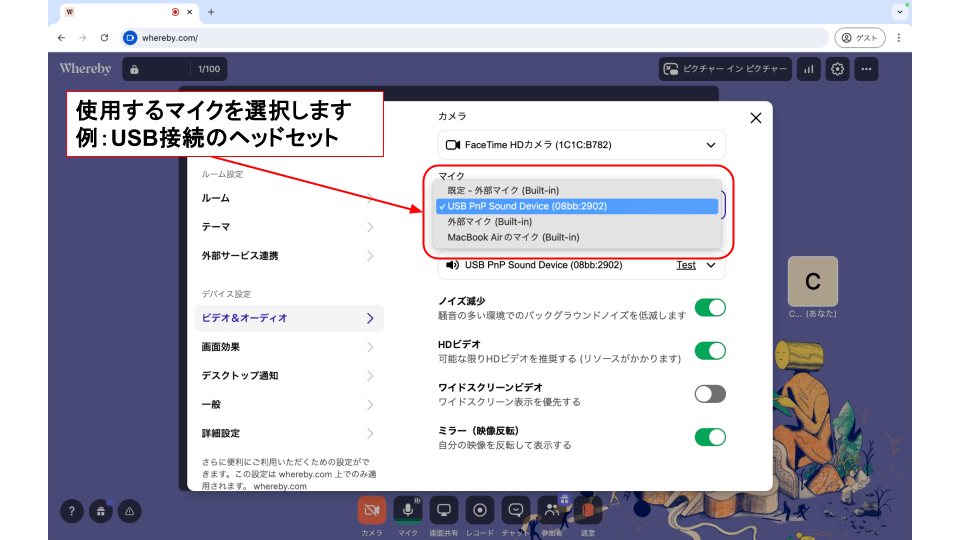Screen dimensions: 960x540
Task: Toggle the ミラー（映像反転） switch
Action: (x=710, y=437)
